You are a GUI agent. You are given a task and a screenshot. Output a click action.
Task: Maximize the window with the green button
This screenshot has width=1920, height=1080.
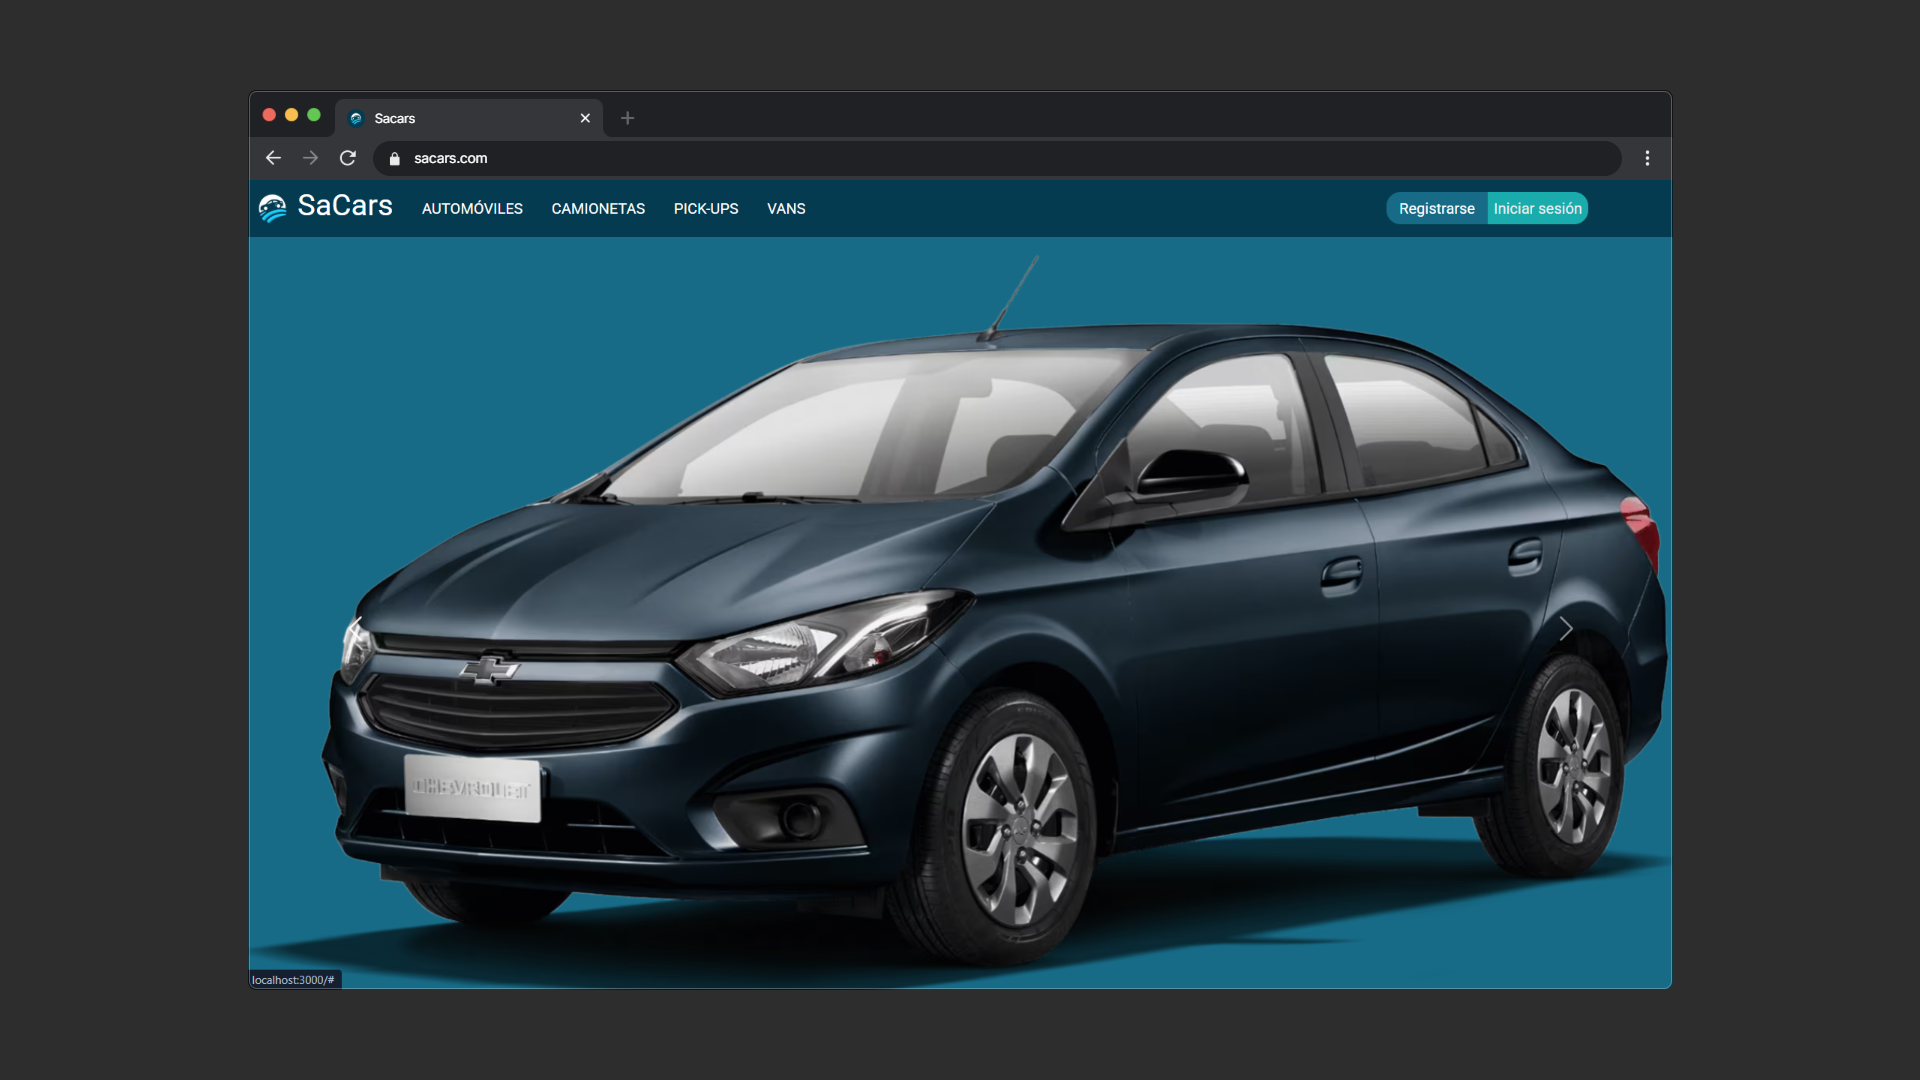tap(314, 115)
